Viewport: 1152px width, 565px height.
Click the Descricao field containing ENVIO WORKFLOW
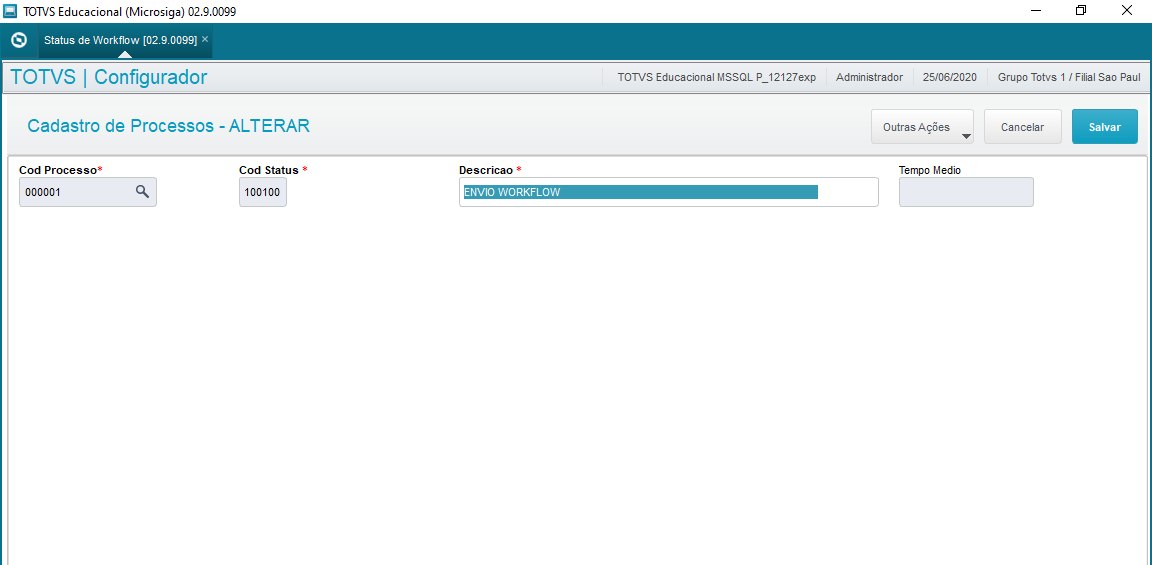click(668, 192)
